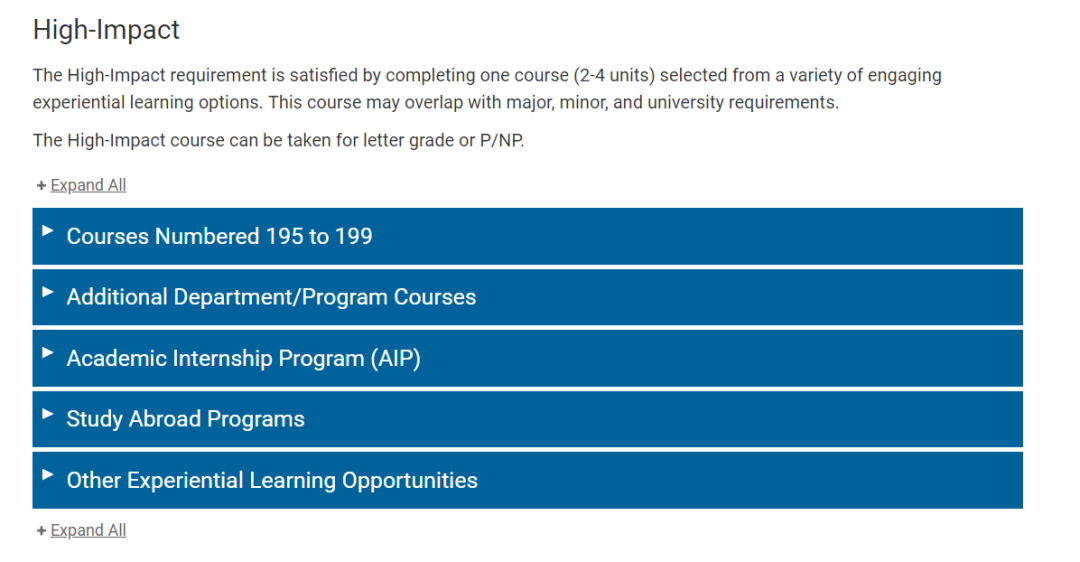Viewport: 1080px width, 562px height.
Task: Select the "Study Abroad Programs" title text
Action: 185,419
